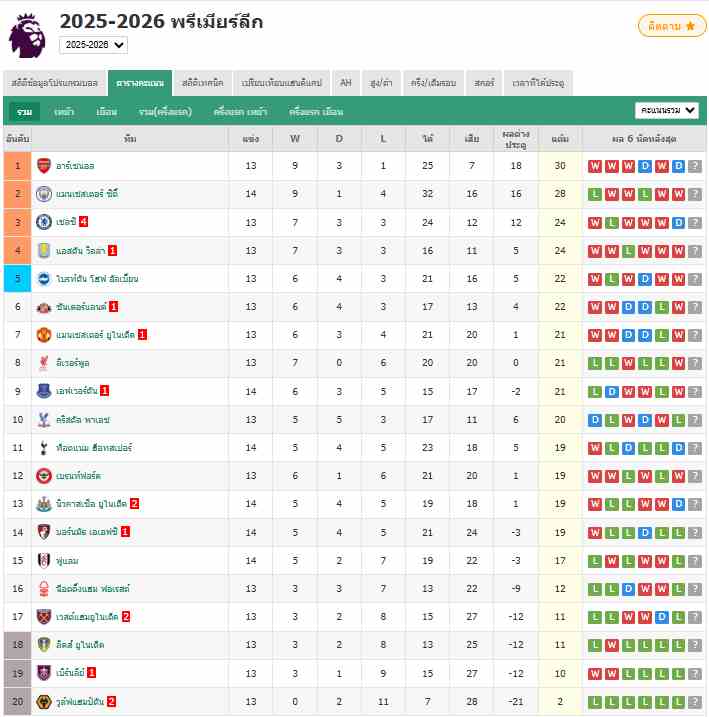Click the Liverpool club crest

43,362
